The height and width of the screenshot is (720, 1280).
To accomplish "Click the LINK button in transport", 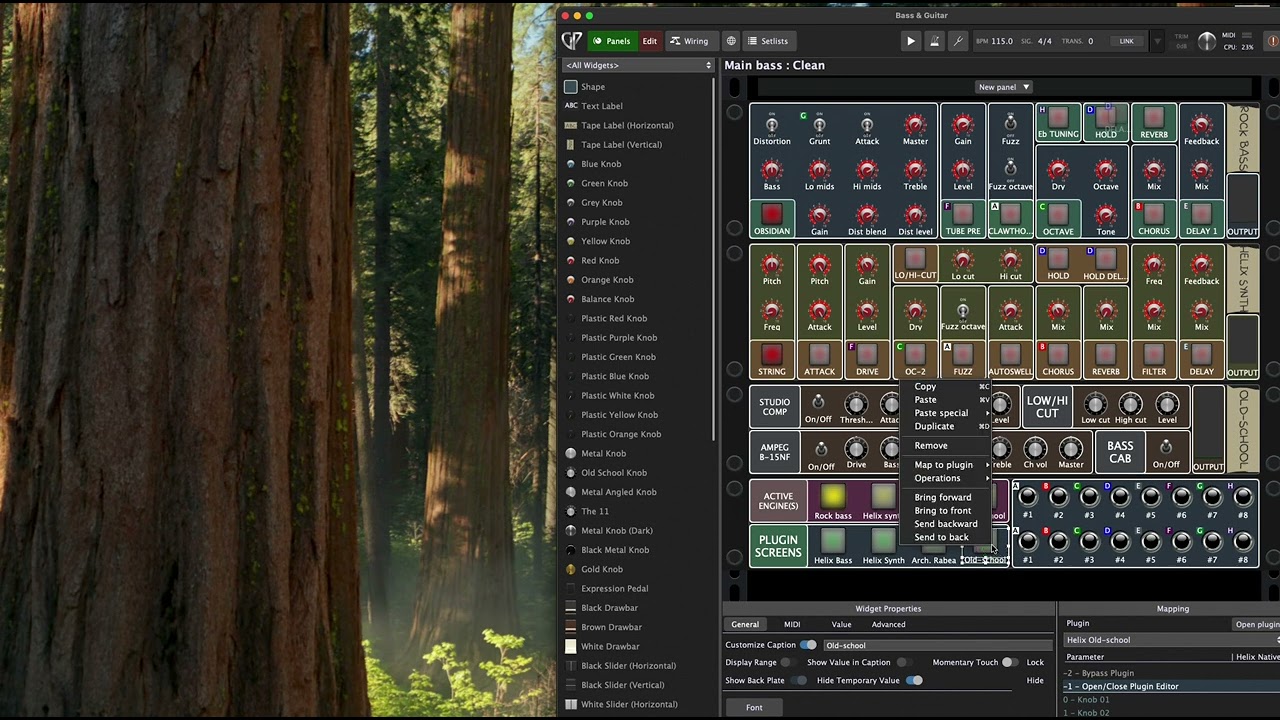I will [1126, 41].
